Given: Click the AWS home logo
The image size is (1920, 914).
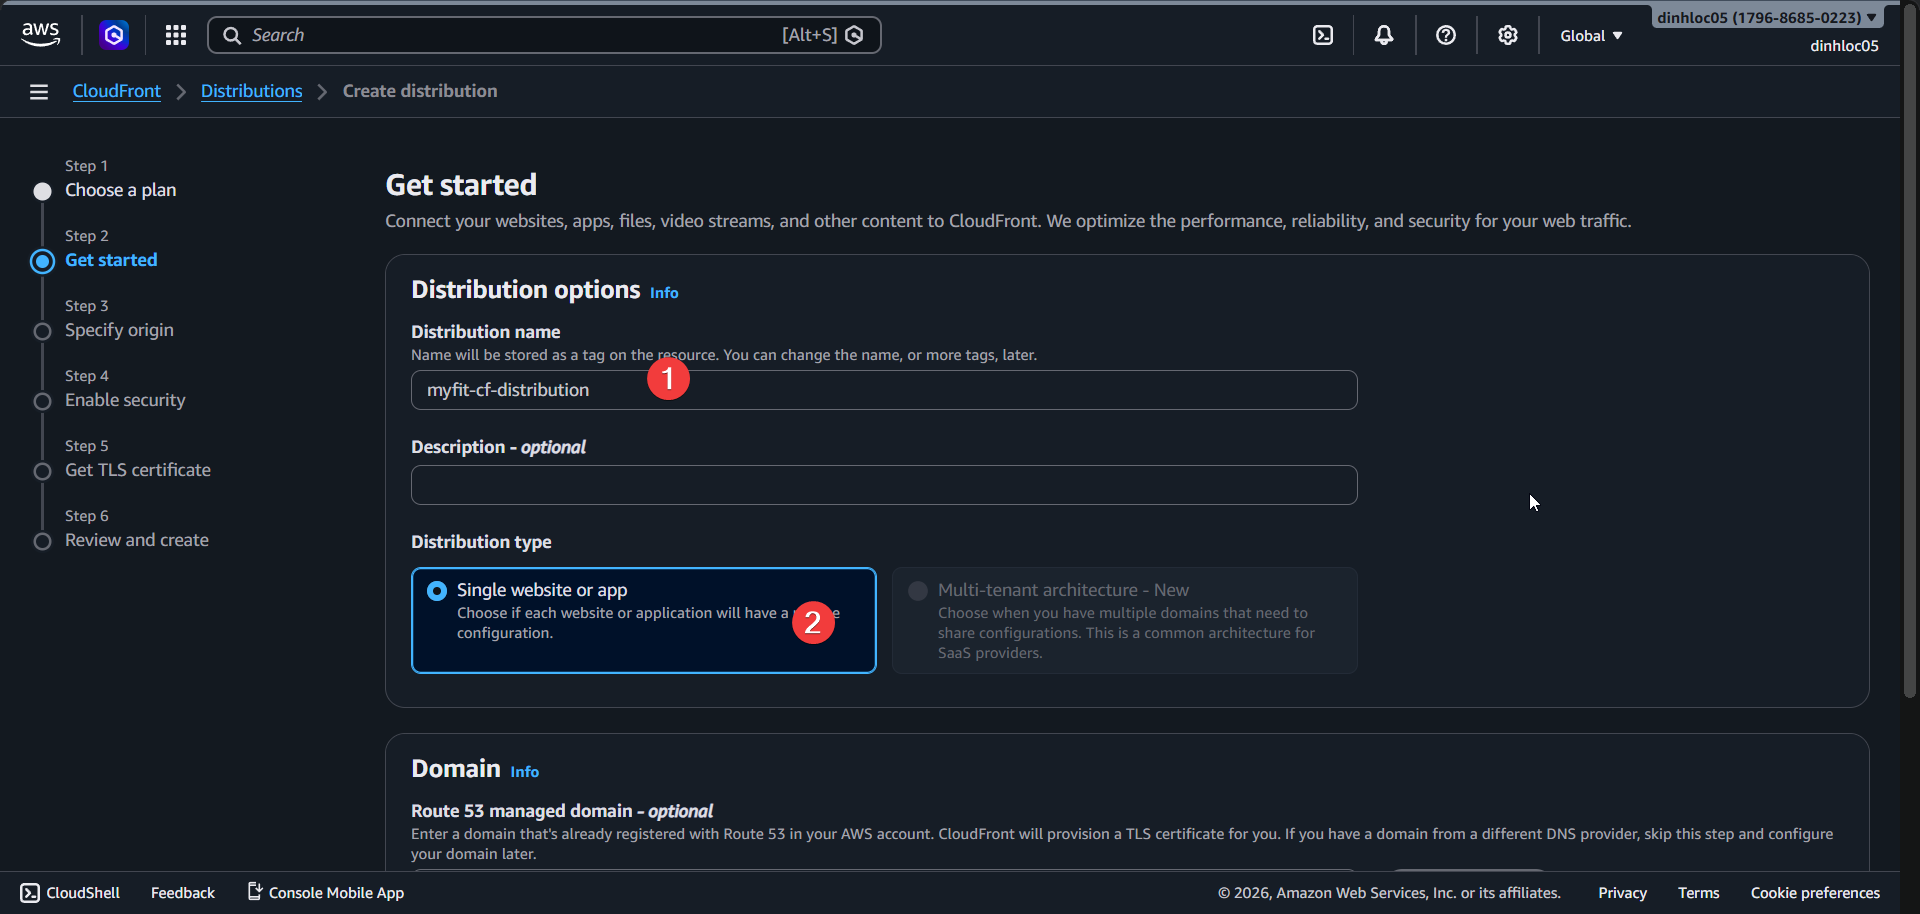Looking at the screenshot, I should click(x=40, y=33).
